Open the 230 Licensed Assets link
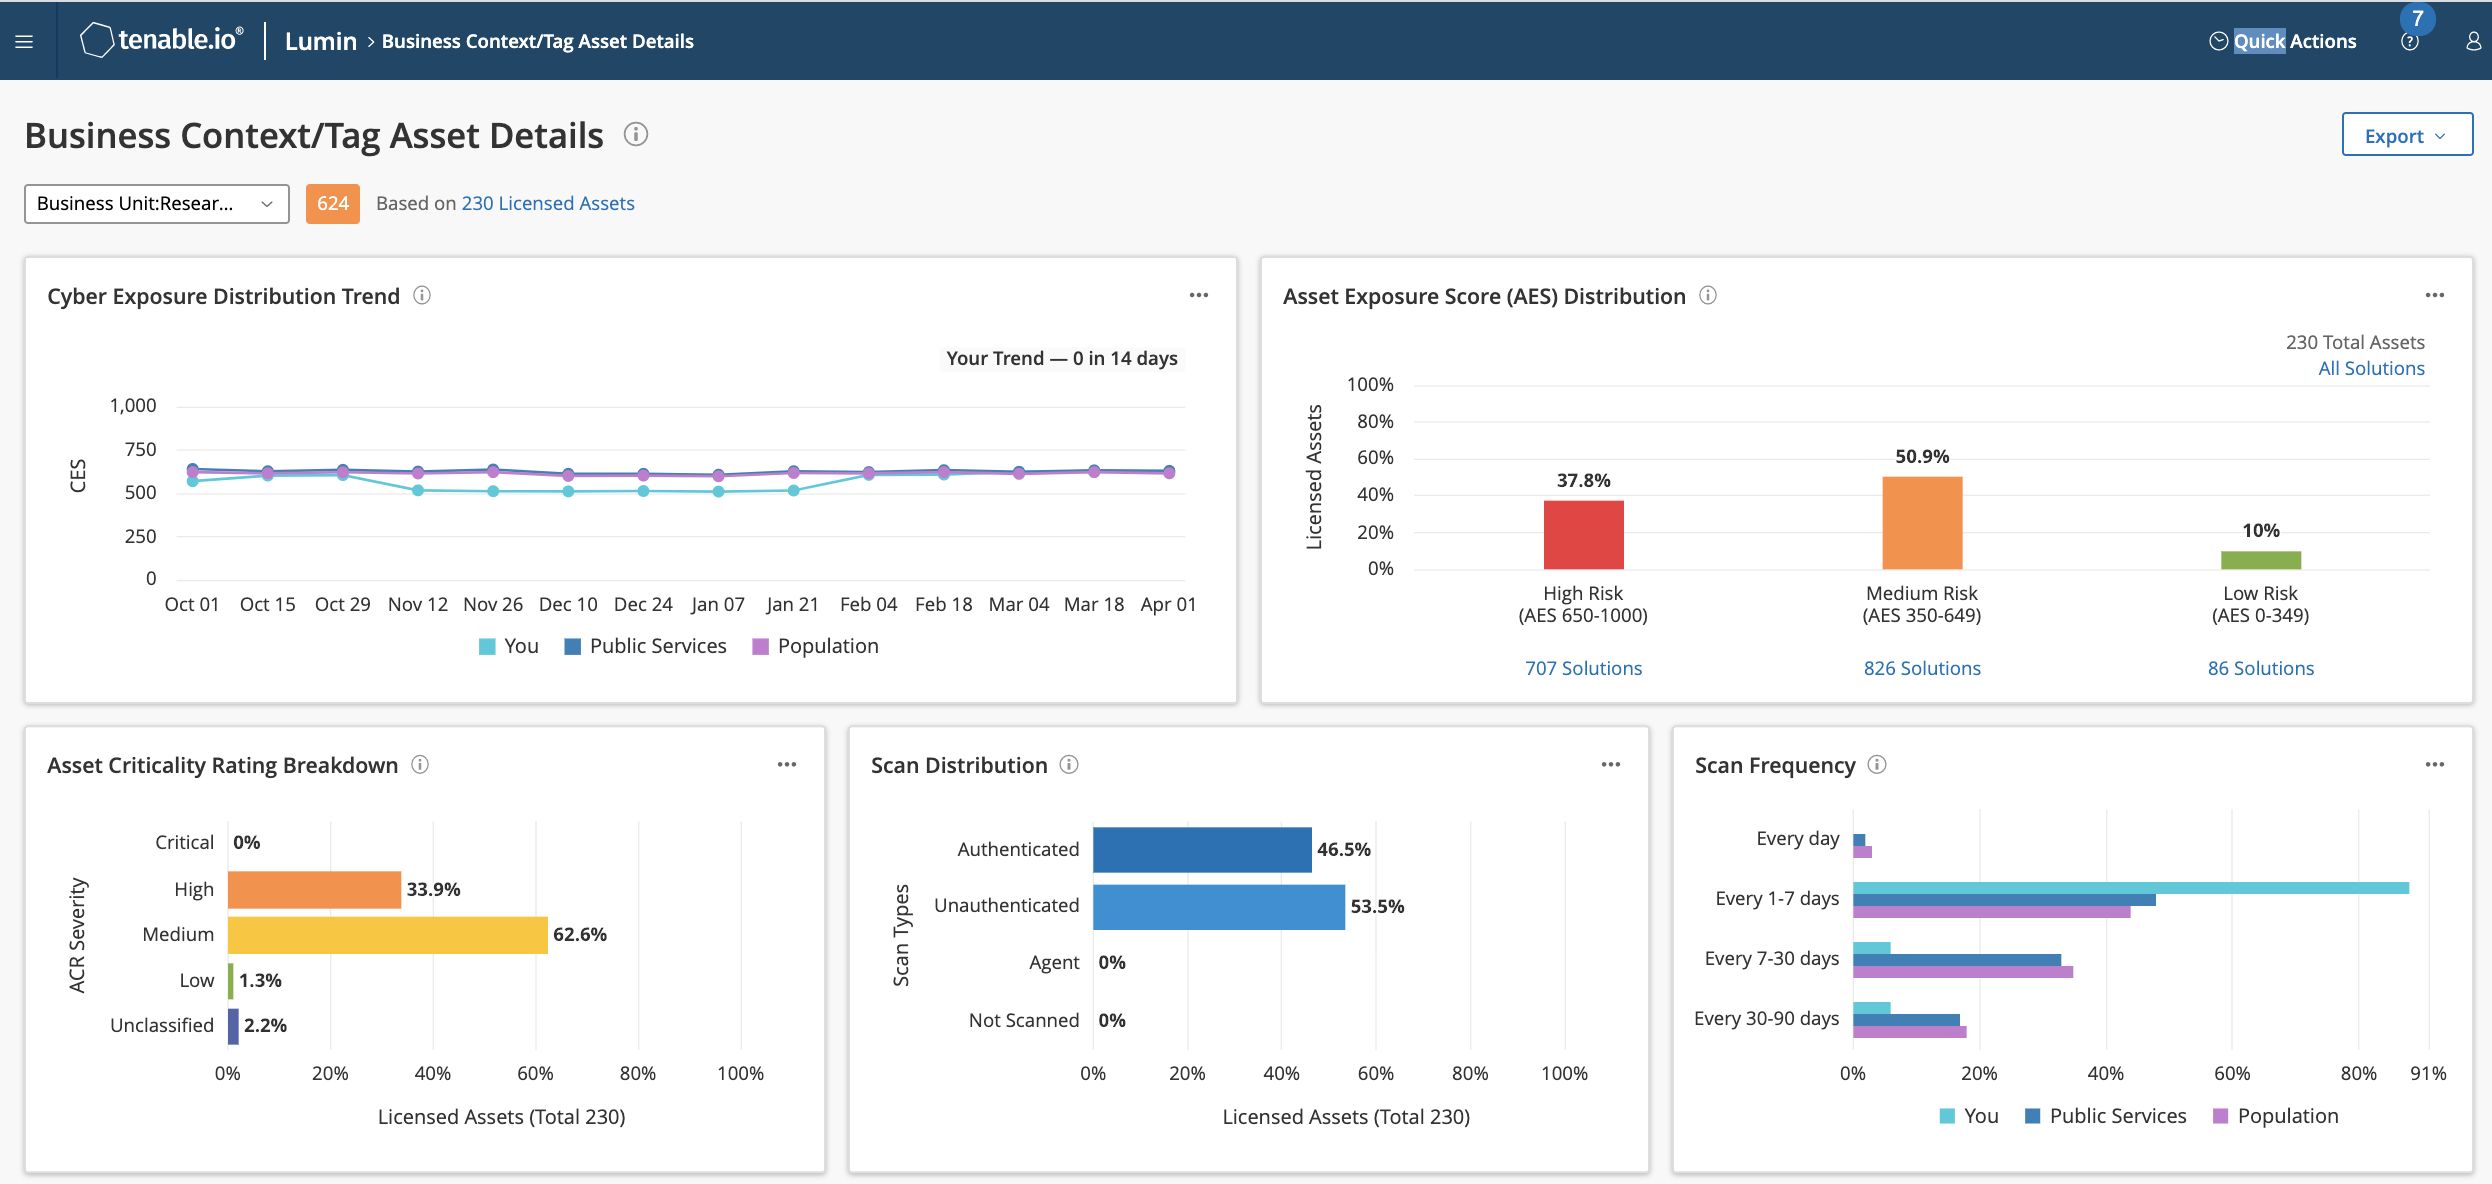Viewport: 2492px width, 1184px height. [x=548, y=203]
